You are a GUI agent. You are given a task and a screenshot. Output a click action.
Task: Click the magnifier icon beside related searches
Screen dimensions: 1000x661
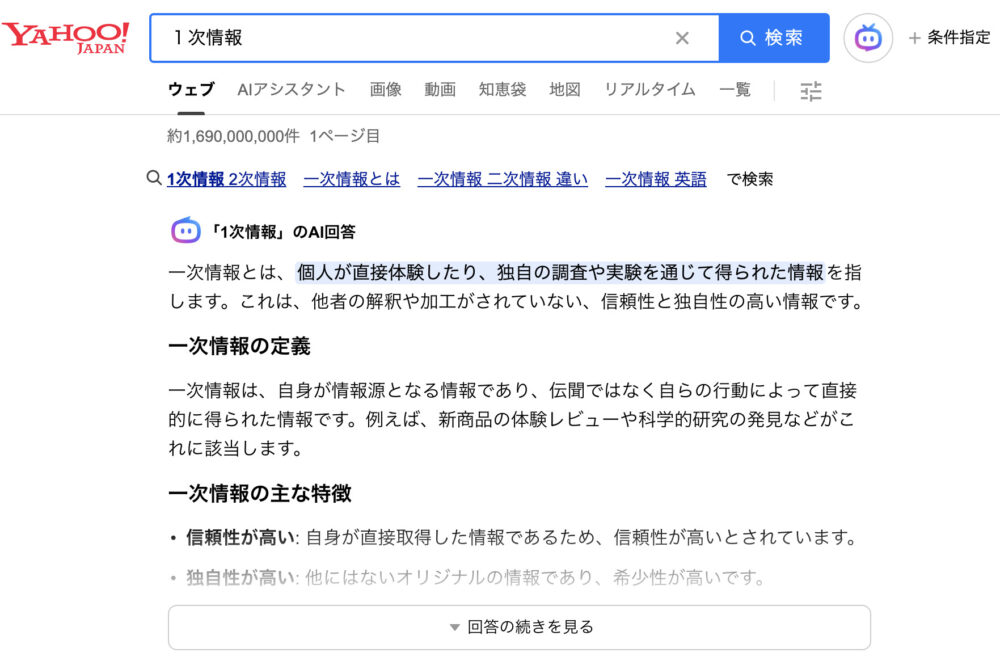[154, 178]
